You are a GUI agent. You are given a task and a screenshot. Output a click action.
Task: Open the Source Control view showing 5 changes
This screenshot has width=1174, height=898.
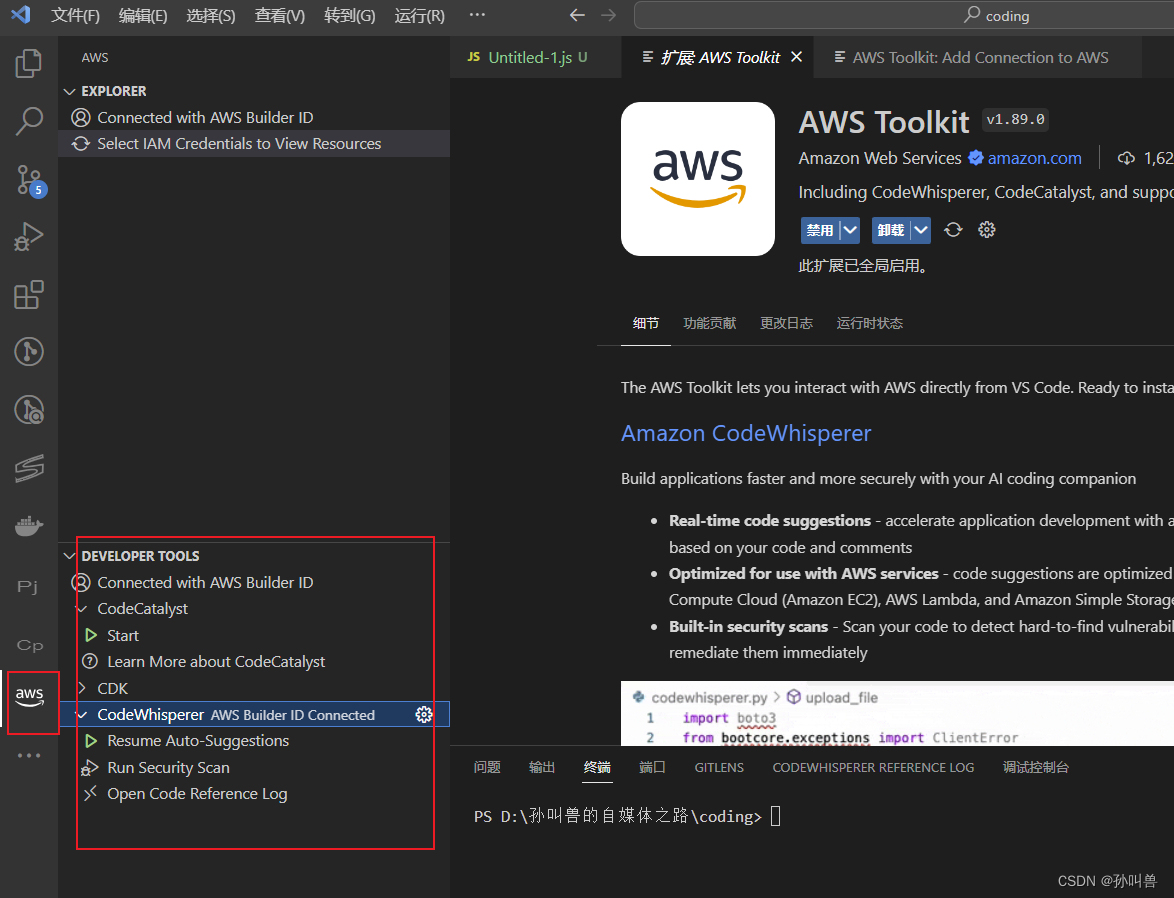click(x=28, y=180)
